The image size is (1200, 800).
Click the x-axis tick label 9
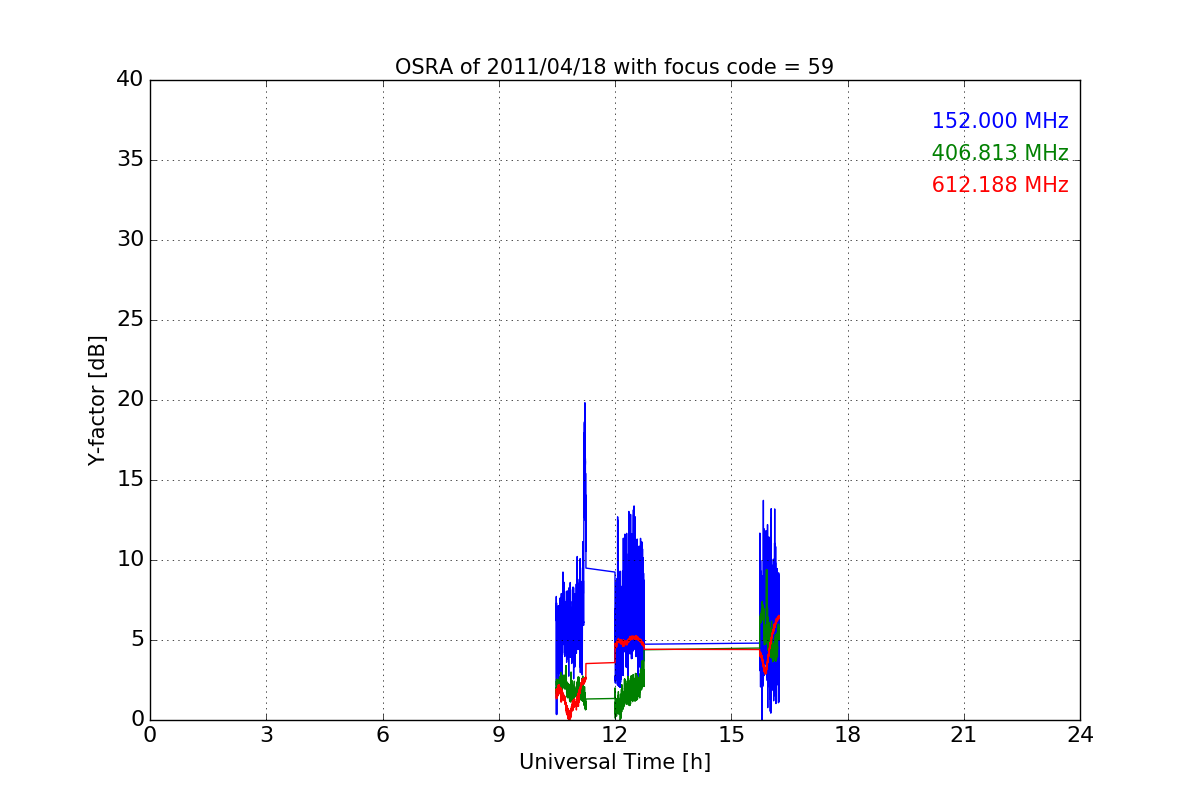point(499,735)
